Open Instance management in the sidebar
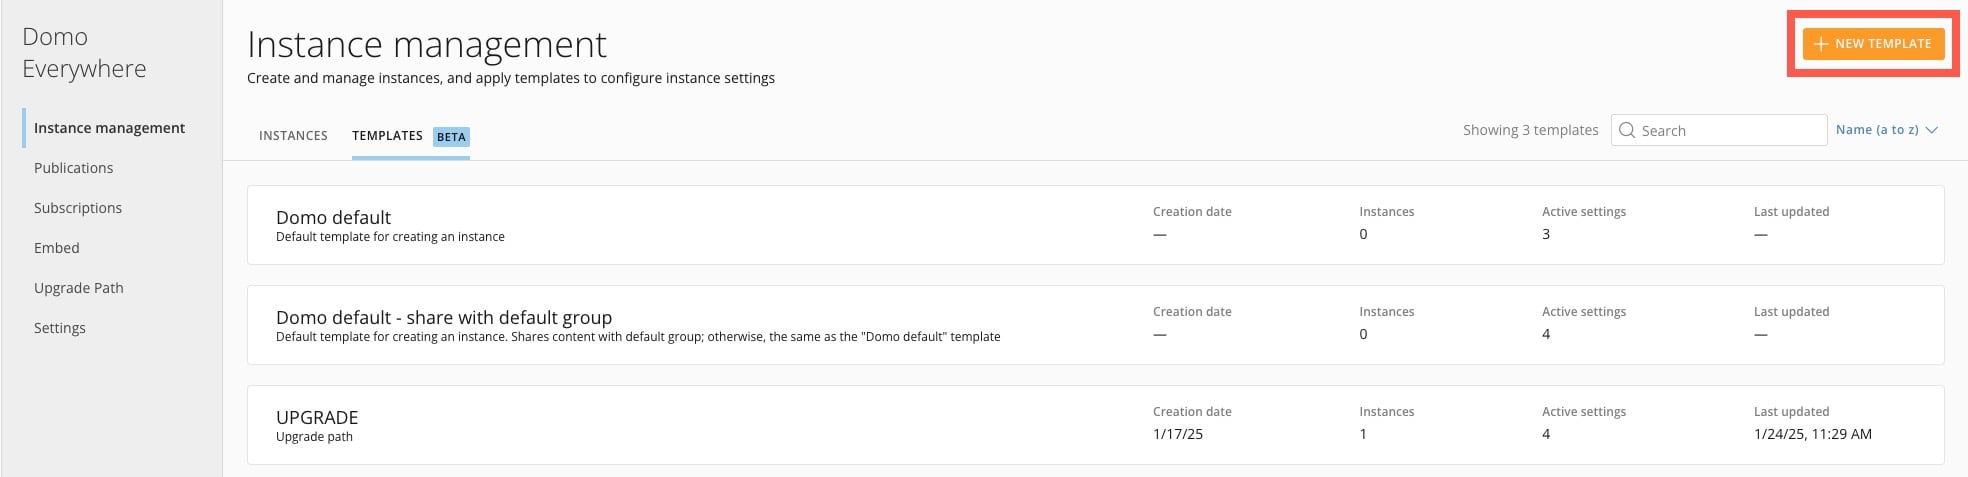Image resolution: width=1968 pixels, height=477 pixels. pyautogui.click(x=109, y=128)
